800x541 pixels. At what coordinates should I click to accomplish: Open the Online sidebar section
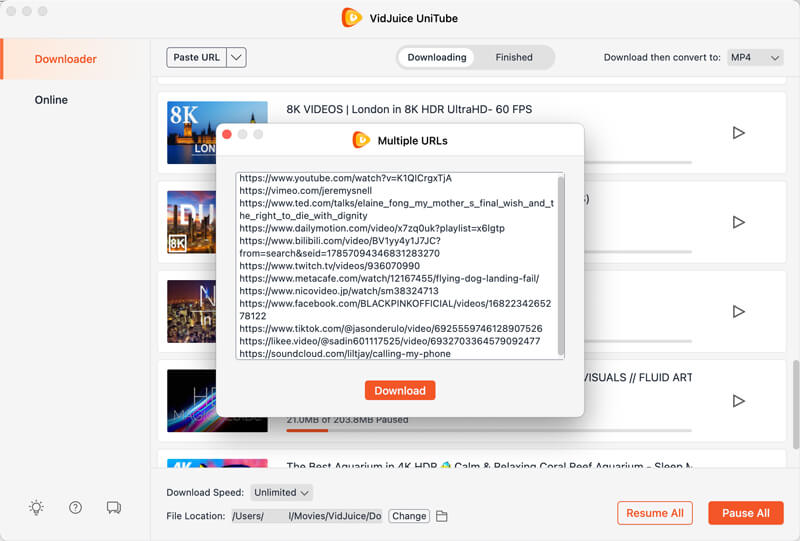pos(51,100)
